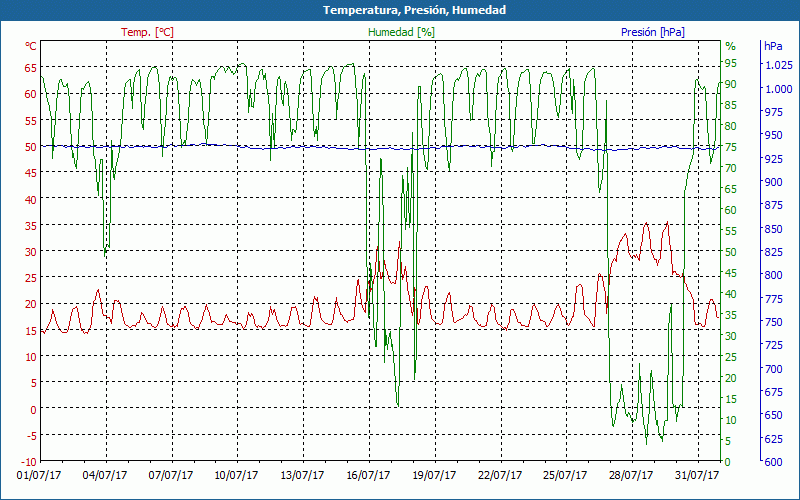Screen dimensions: 800x500
Task: Click date label '25/07/17' on the time axis
Action: [x=565, y=475]
